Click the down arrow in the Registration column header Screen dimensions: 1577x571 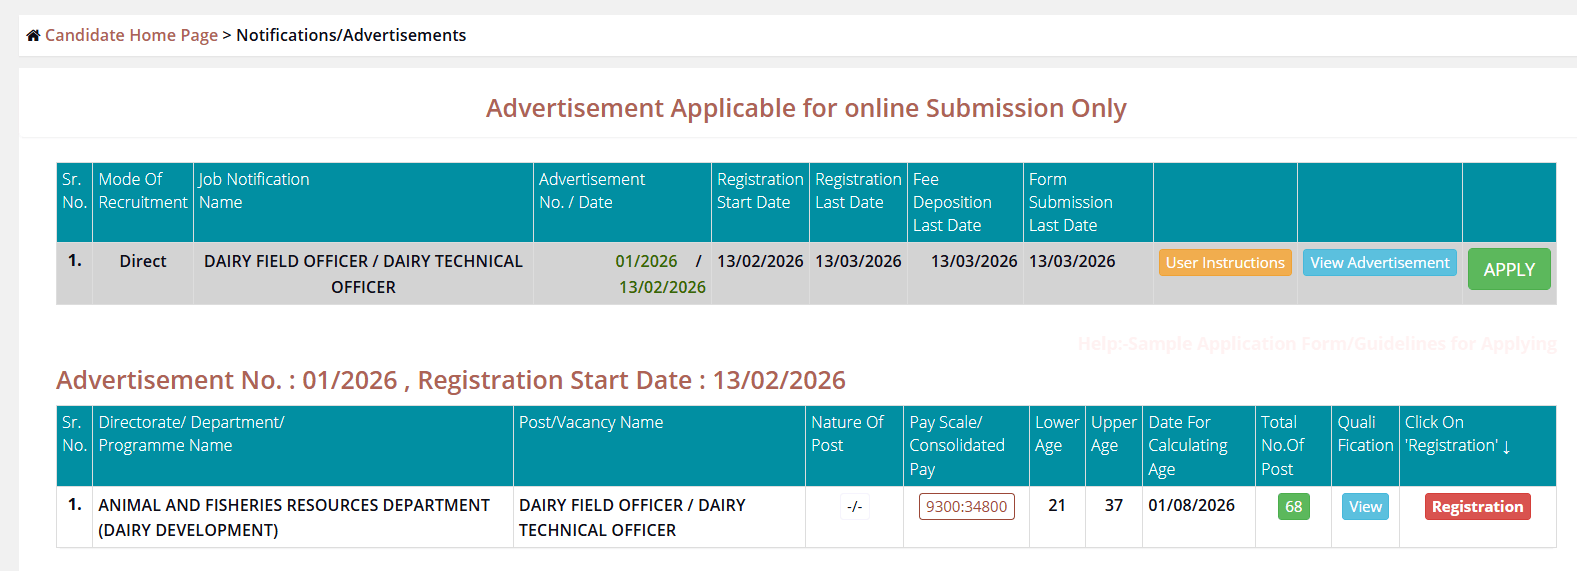[1506, 447]
